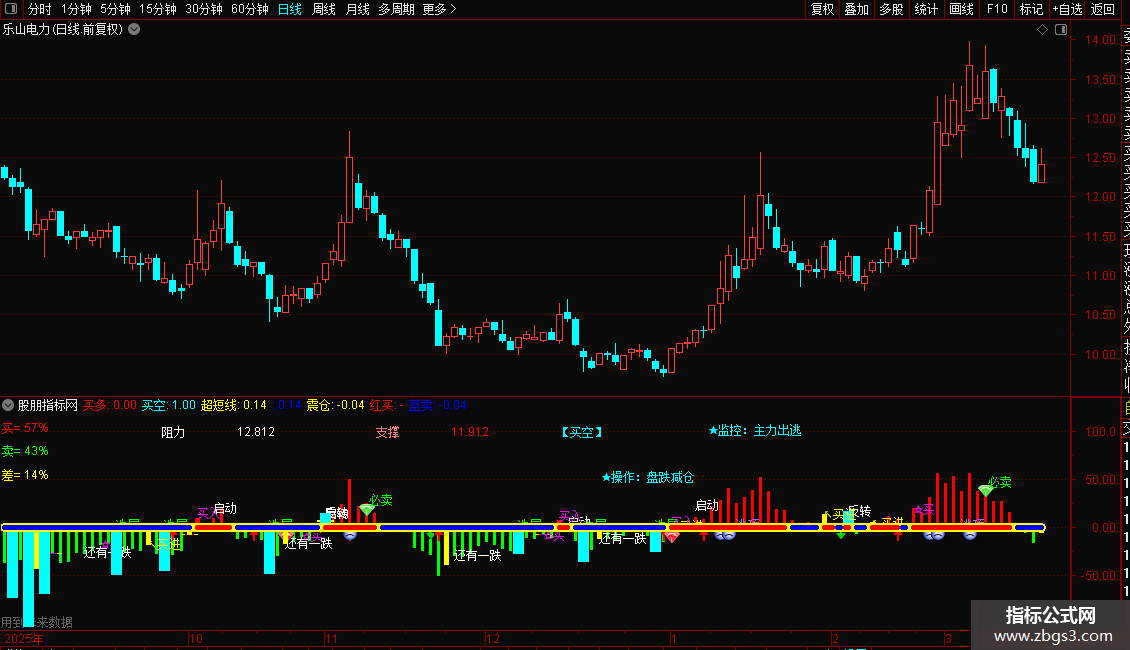
Task: Collapse the 股朋指标网 indicator dropdown icon
Action: [x=8, y=405]
